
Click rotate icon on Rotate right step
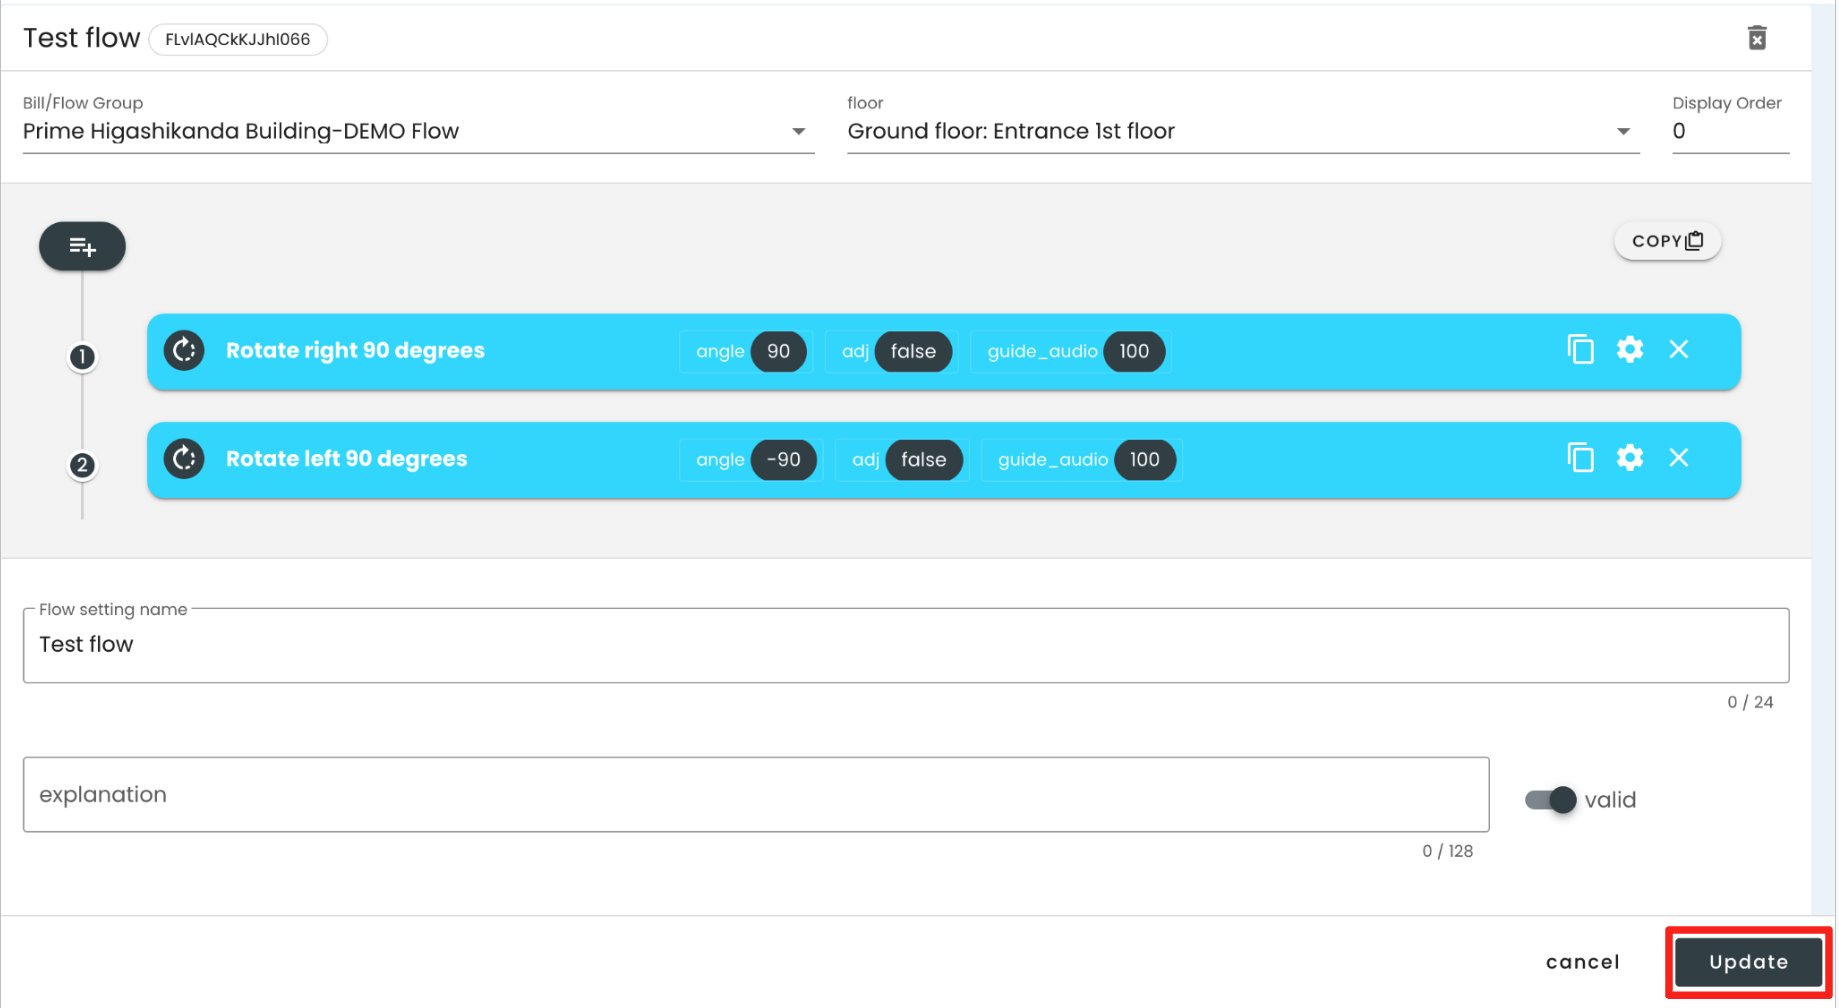click(x=184, y=350)
